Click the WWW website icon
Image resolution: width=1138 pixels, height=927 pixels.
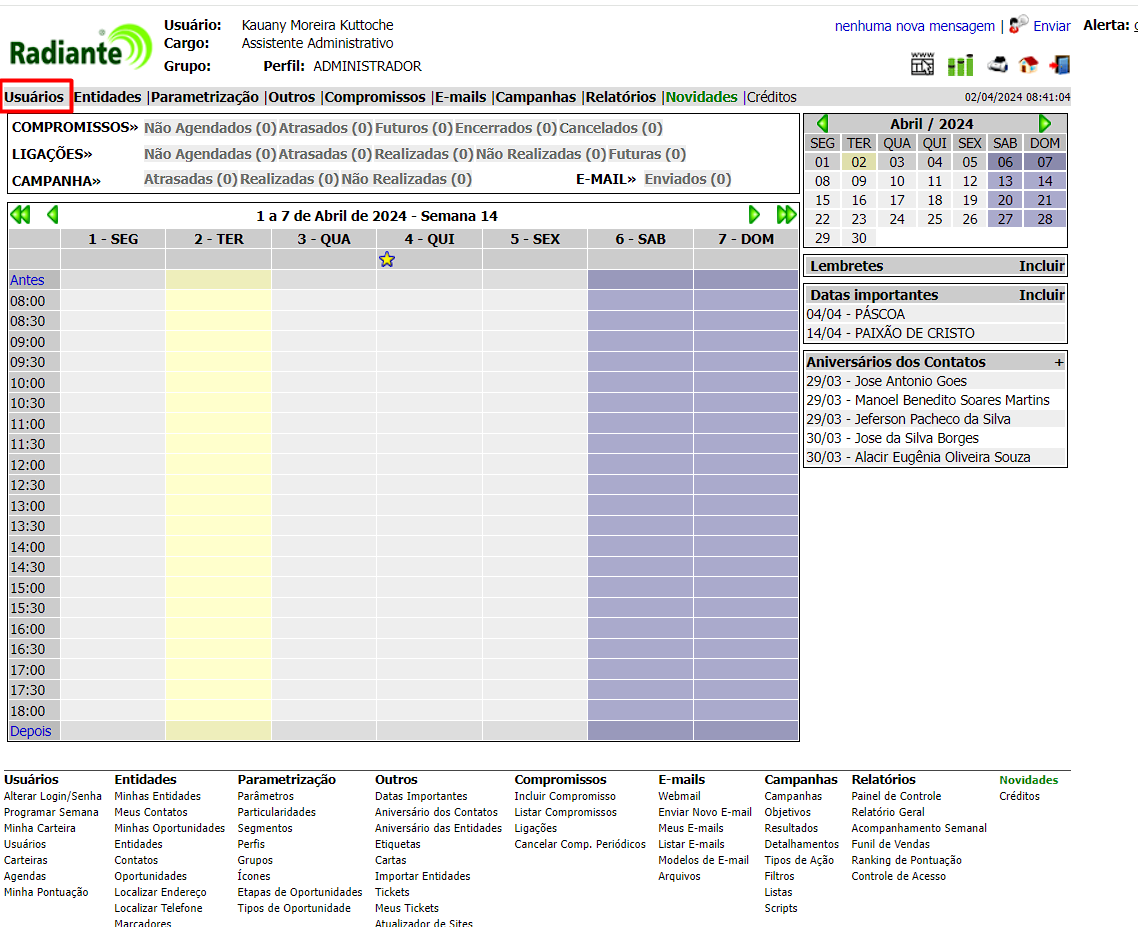click(922, 65)
